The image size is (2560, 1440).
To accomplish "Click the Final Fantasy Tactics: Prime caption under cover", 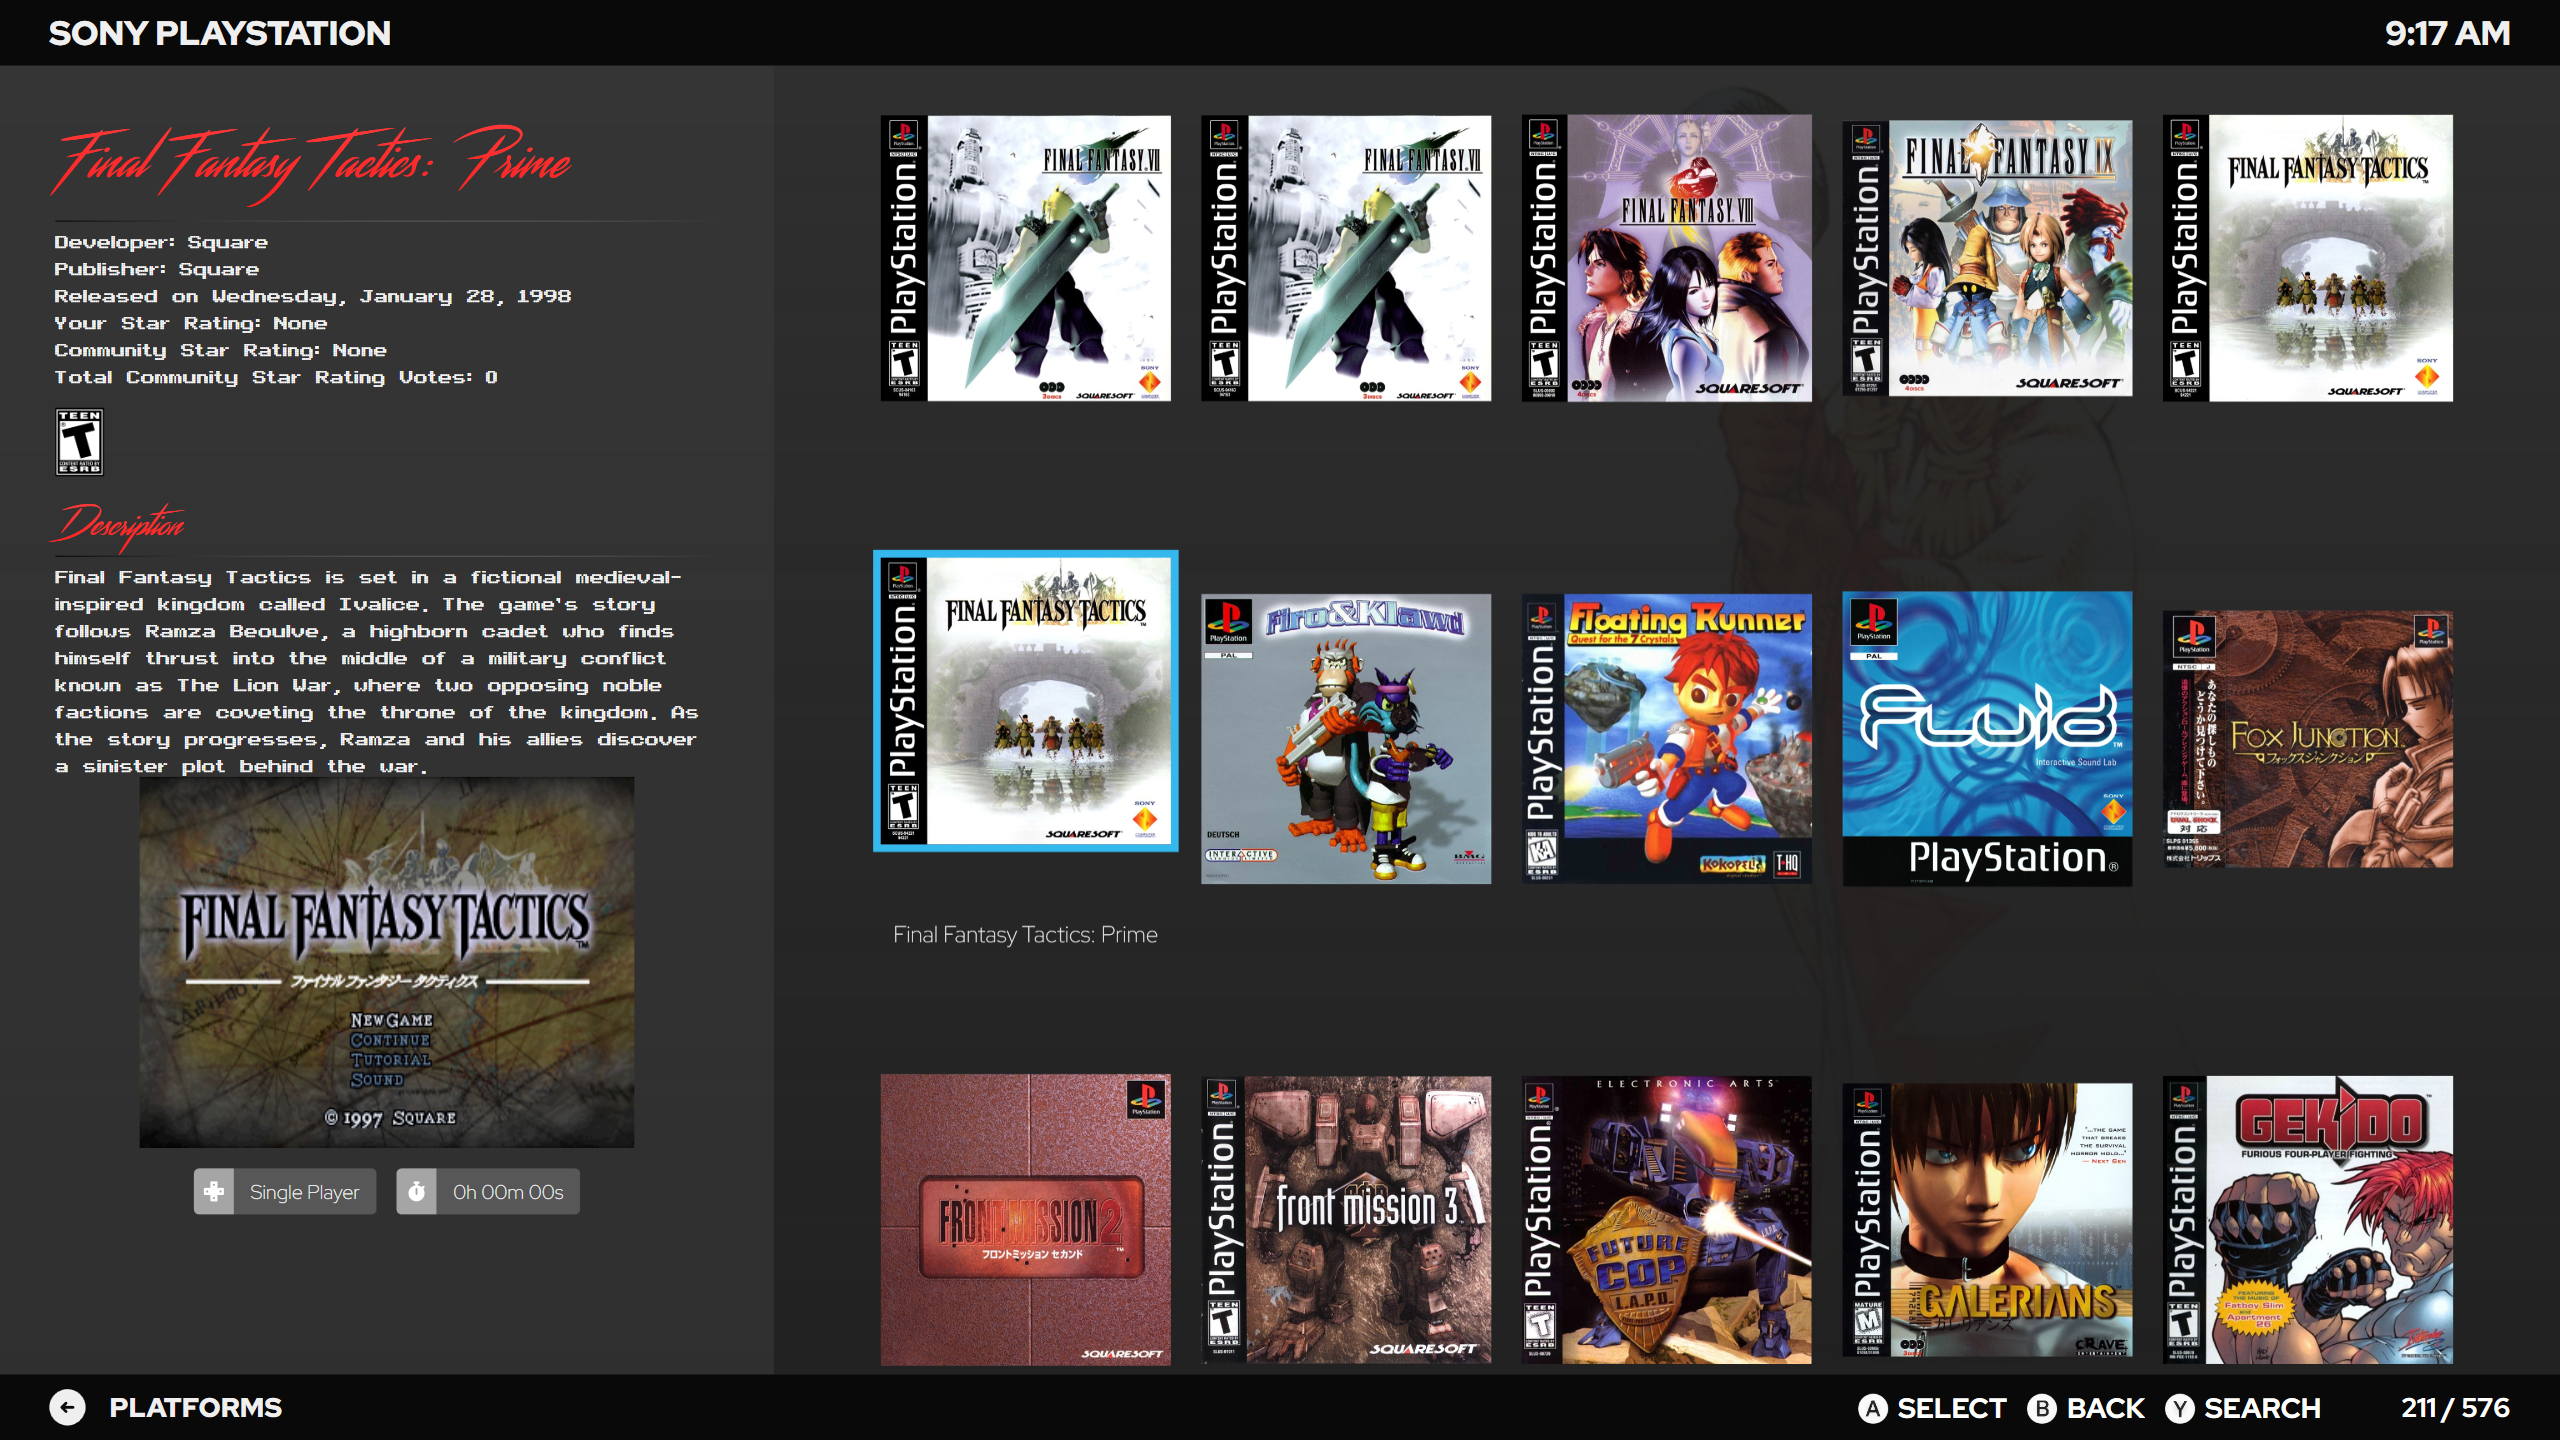I will (x=1025, y=934).
